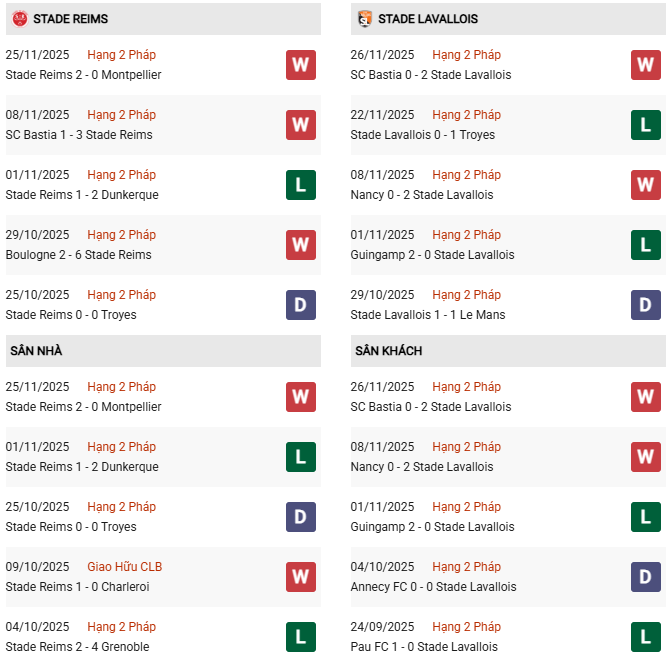Open the Boulogne 2 - 6 Stade Reims match
This screenshot has width=666, height=661.
(x=79, y=255)
